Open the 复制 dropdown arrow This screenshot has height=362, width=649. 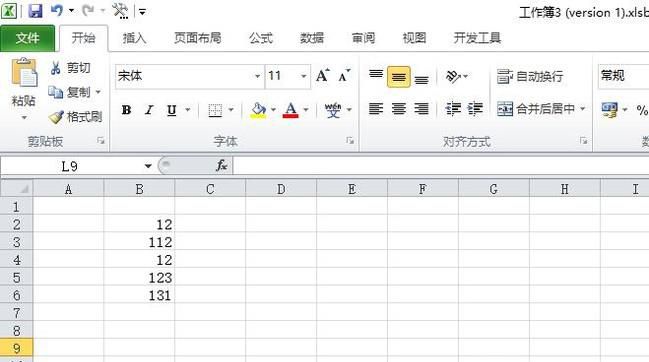click(x=98, y=92)
